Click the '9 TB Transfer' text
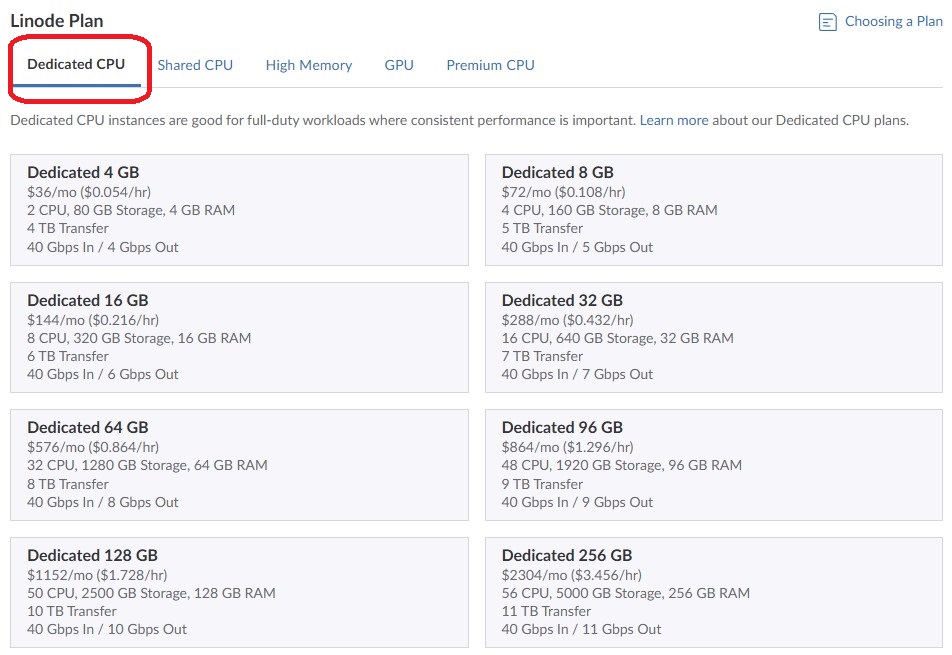This screenshot has height=655, width=952. click(542, 484)
